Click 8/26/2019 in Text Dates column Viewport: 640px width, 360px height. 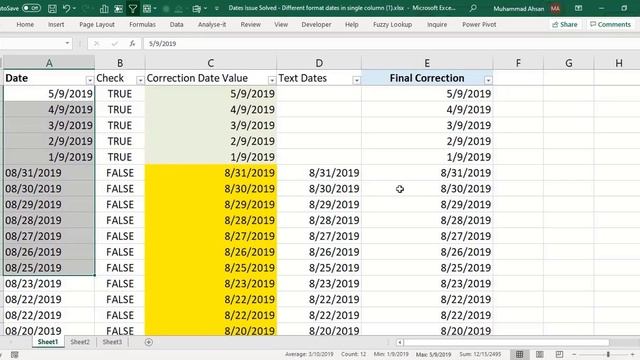pos(319,252)
